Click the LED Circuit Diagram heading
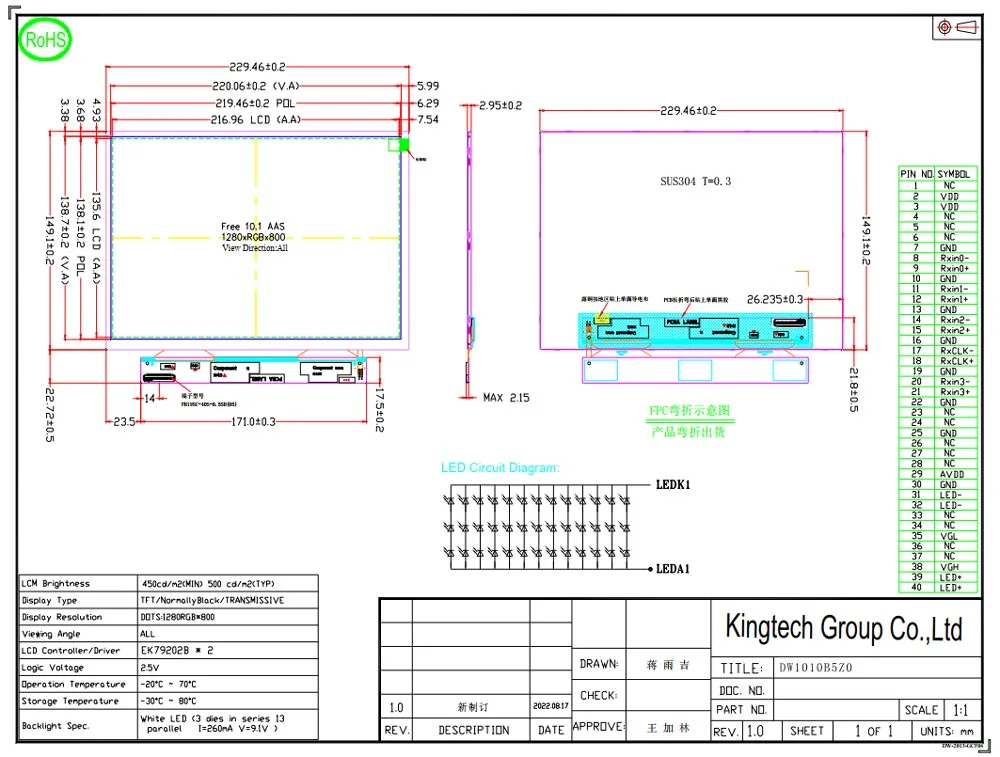The height and width of the screenshot is (757, 1000). [500, 468]
